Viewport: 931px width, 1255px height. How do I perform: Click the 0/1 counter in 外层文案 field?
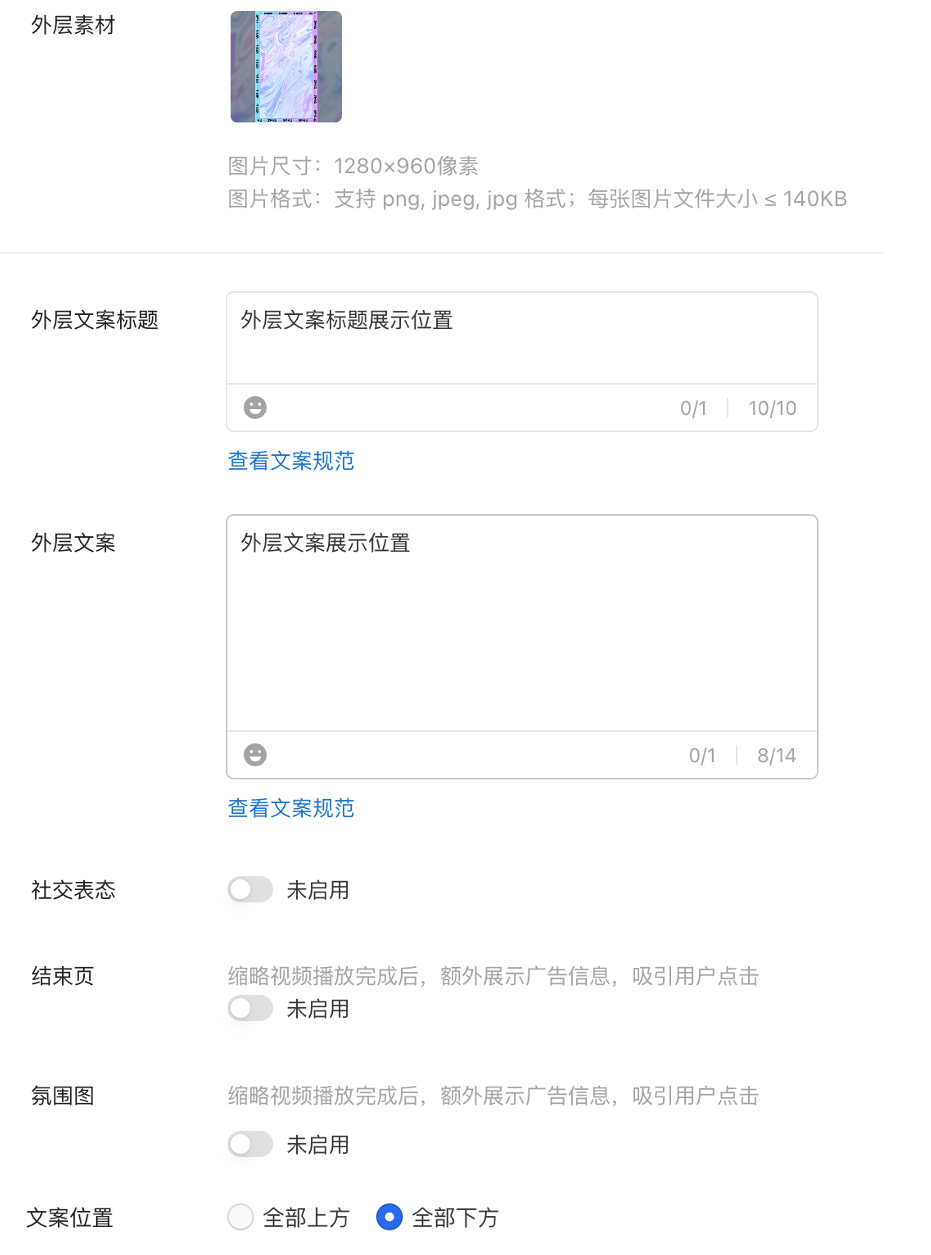click(x=702, y=755)
